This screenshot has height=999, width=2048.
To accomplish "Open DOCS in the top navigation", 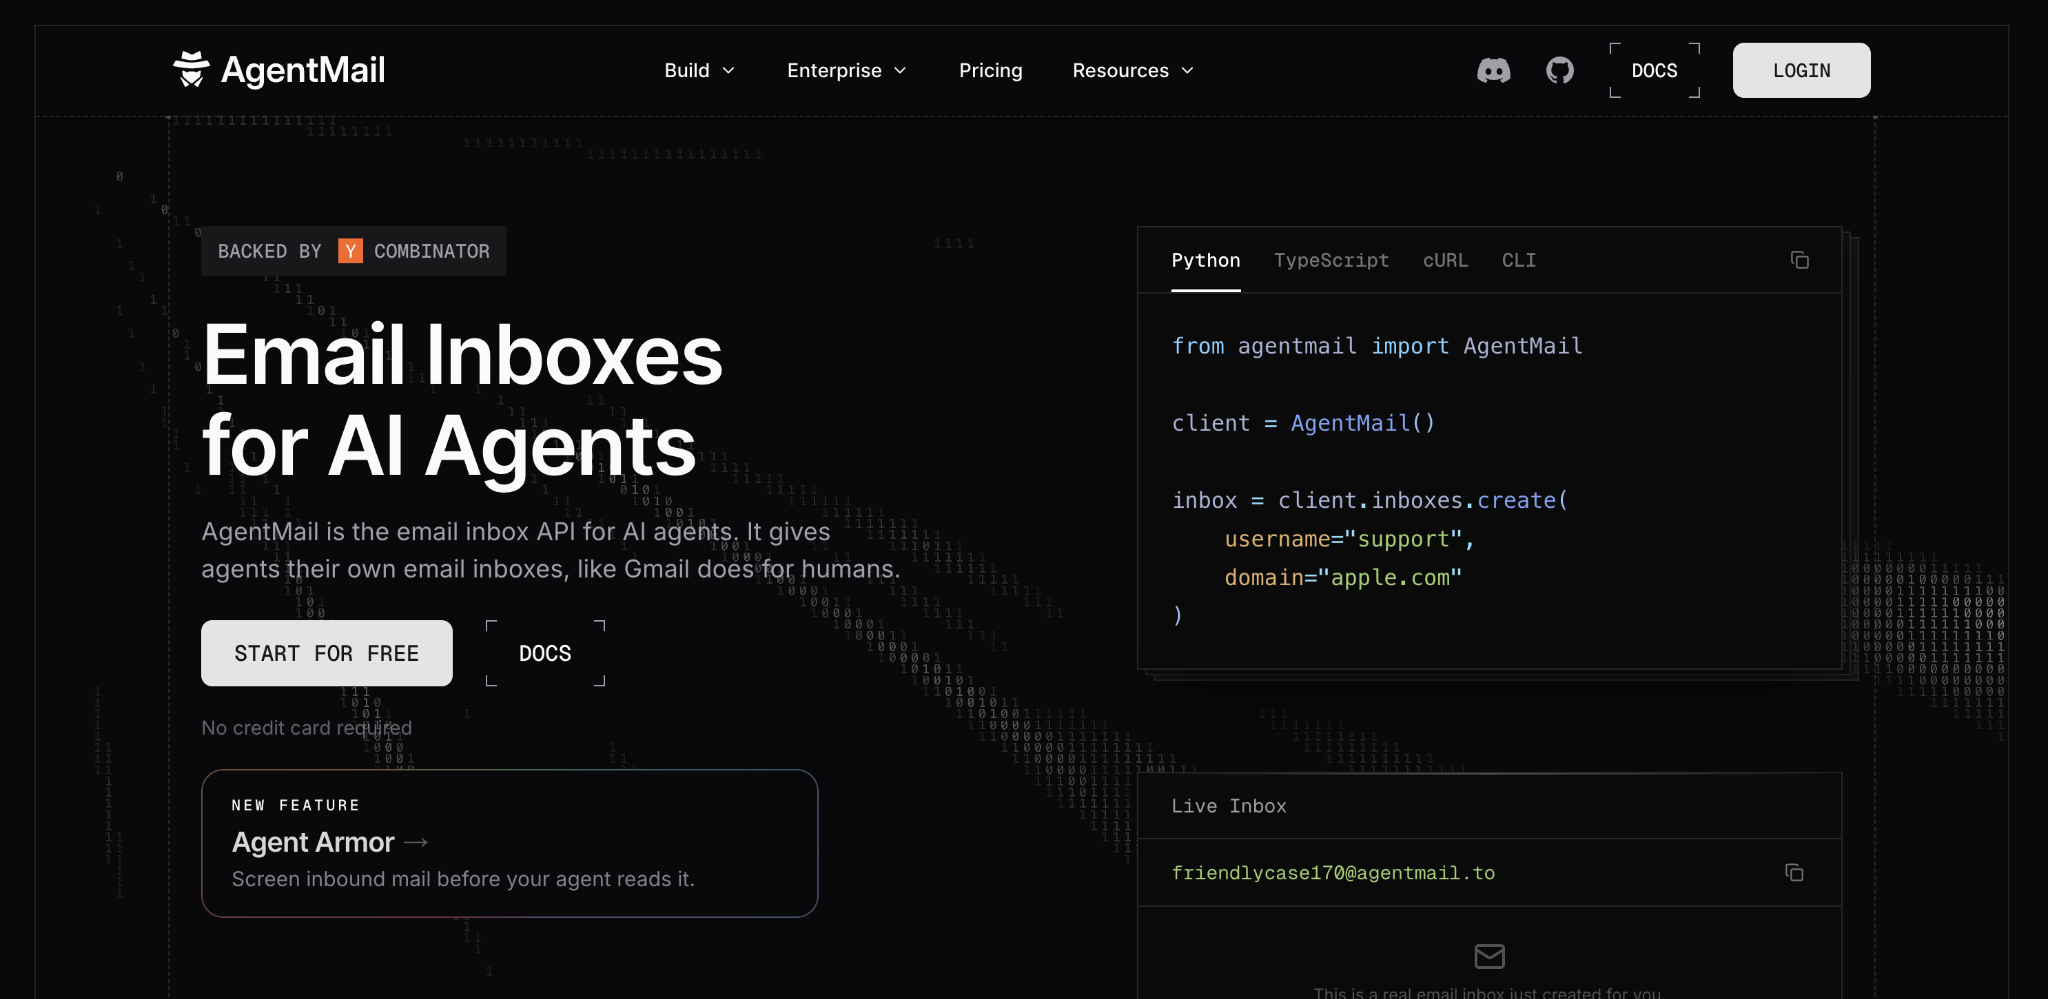I will click(1655, 70).
